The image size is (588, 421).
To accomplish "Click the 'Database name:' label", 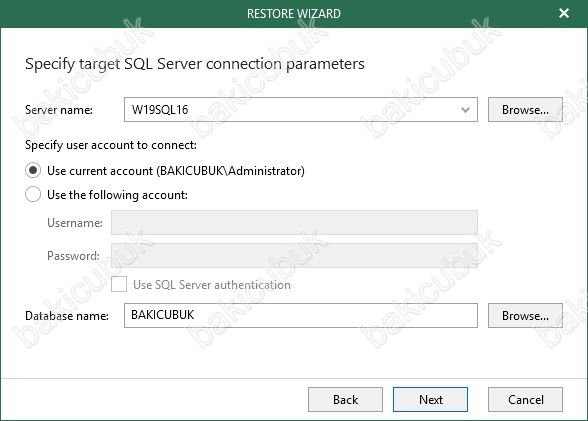I will [x=67, y=316].
